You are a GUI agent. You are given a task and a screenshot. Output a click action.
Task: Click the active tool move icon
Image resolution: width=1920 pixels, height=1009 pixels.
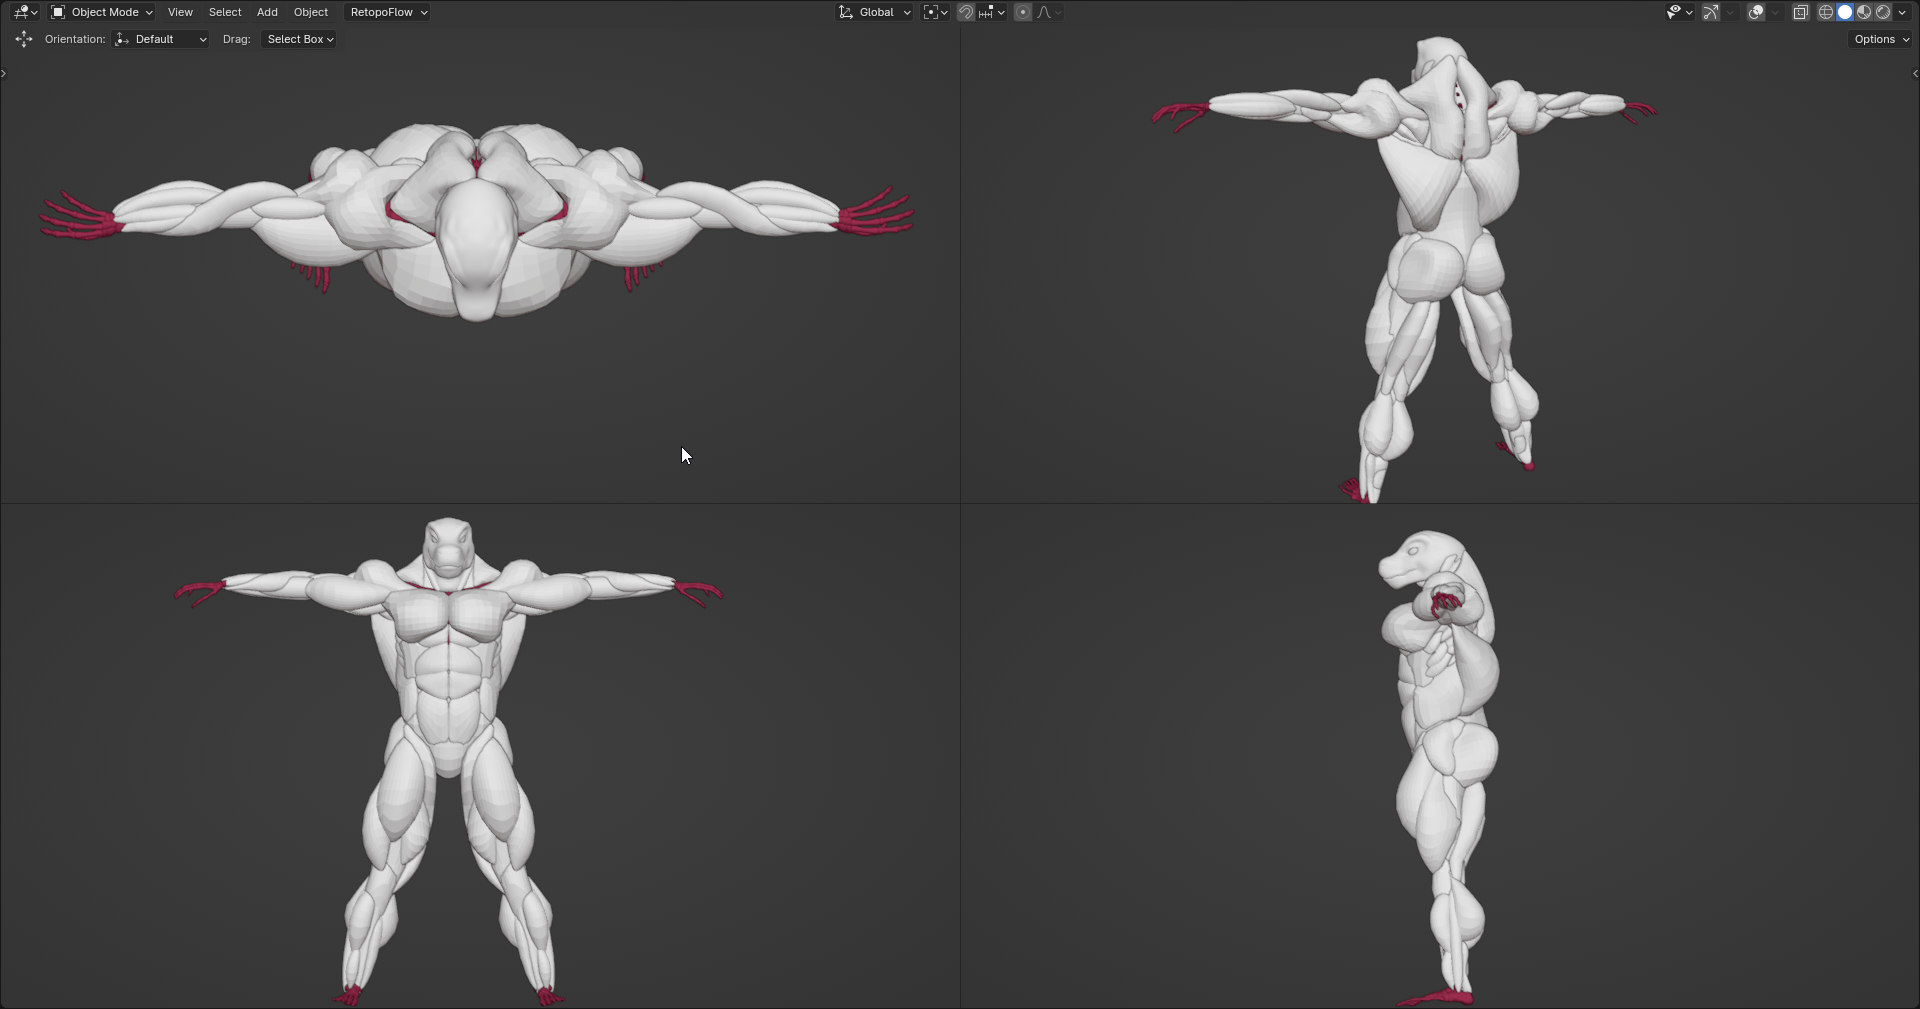(24, 39)
